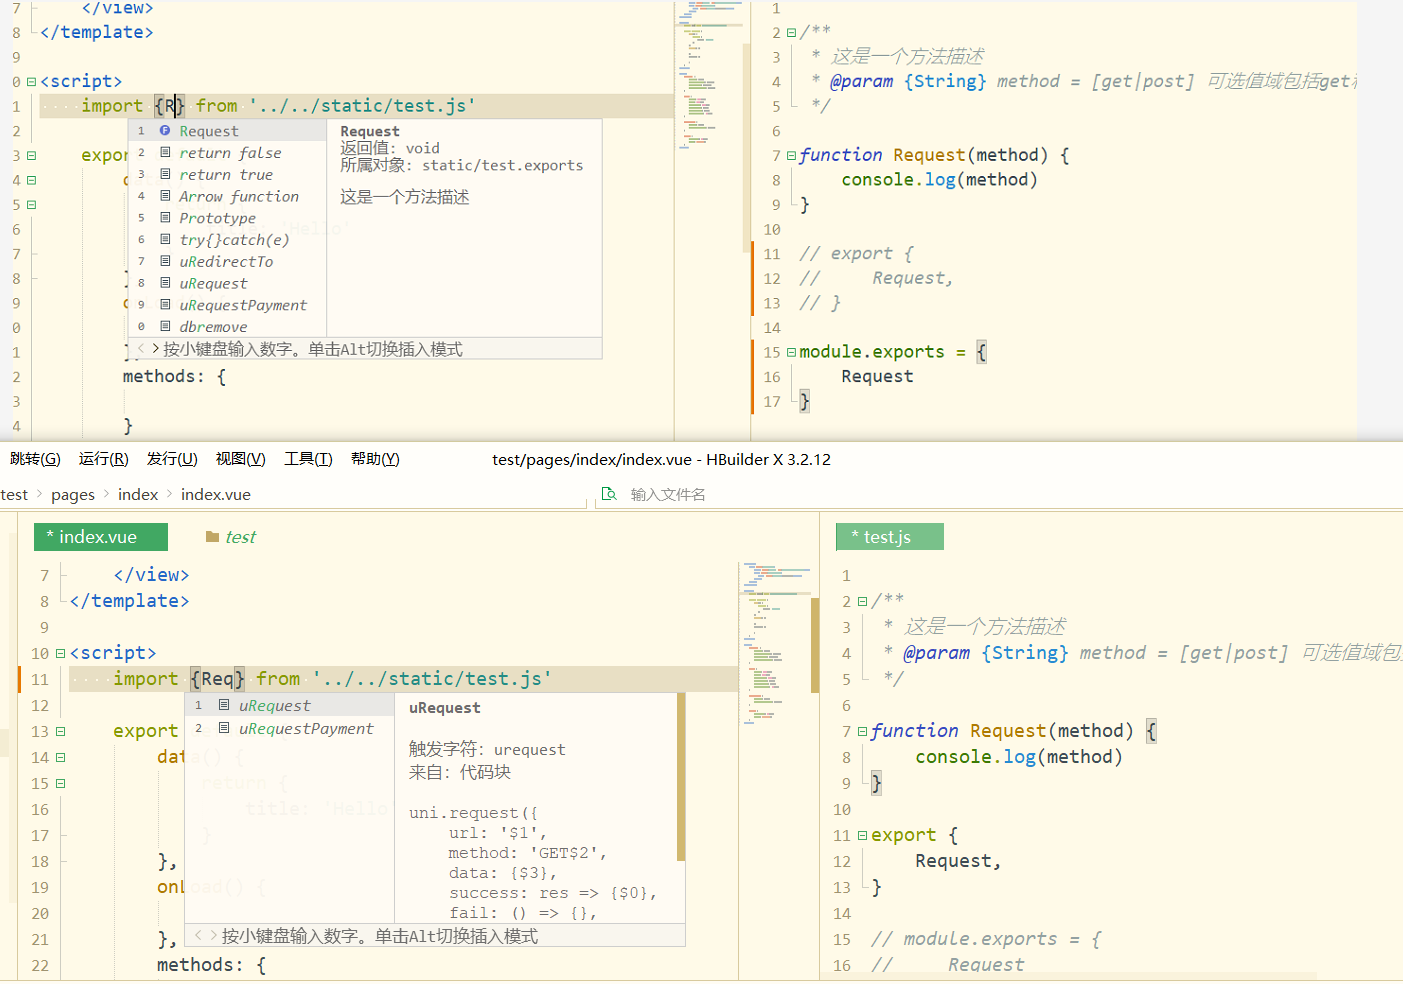Click the function icon beside Request suggestion
This screenshot has height=984, width=1403.
coord(165,131)
